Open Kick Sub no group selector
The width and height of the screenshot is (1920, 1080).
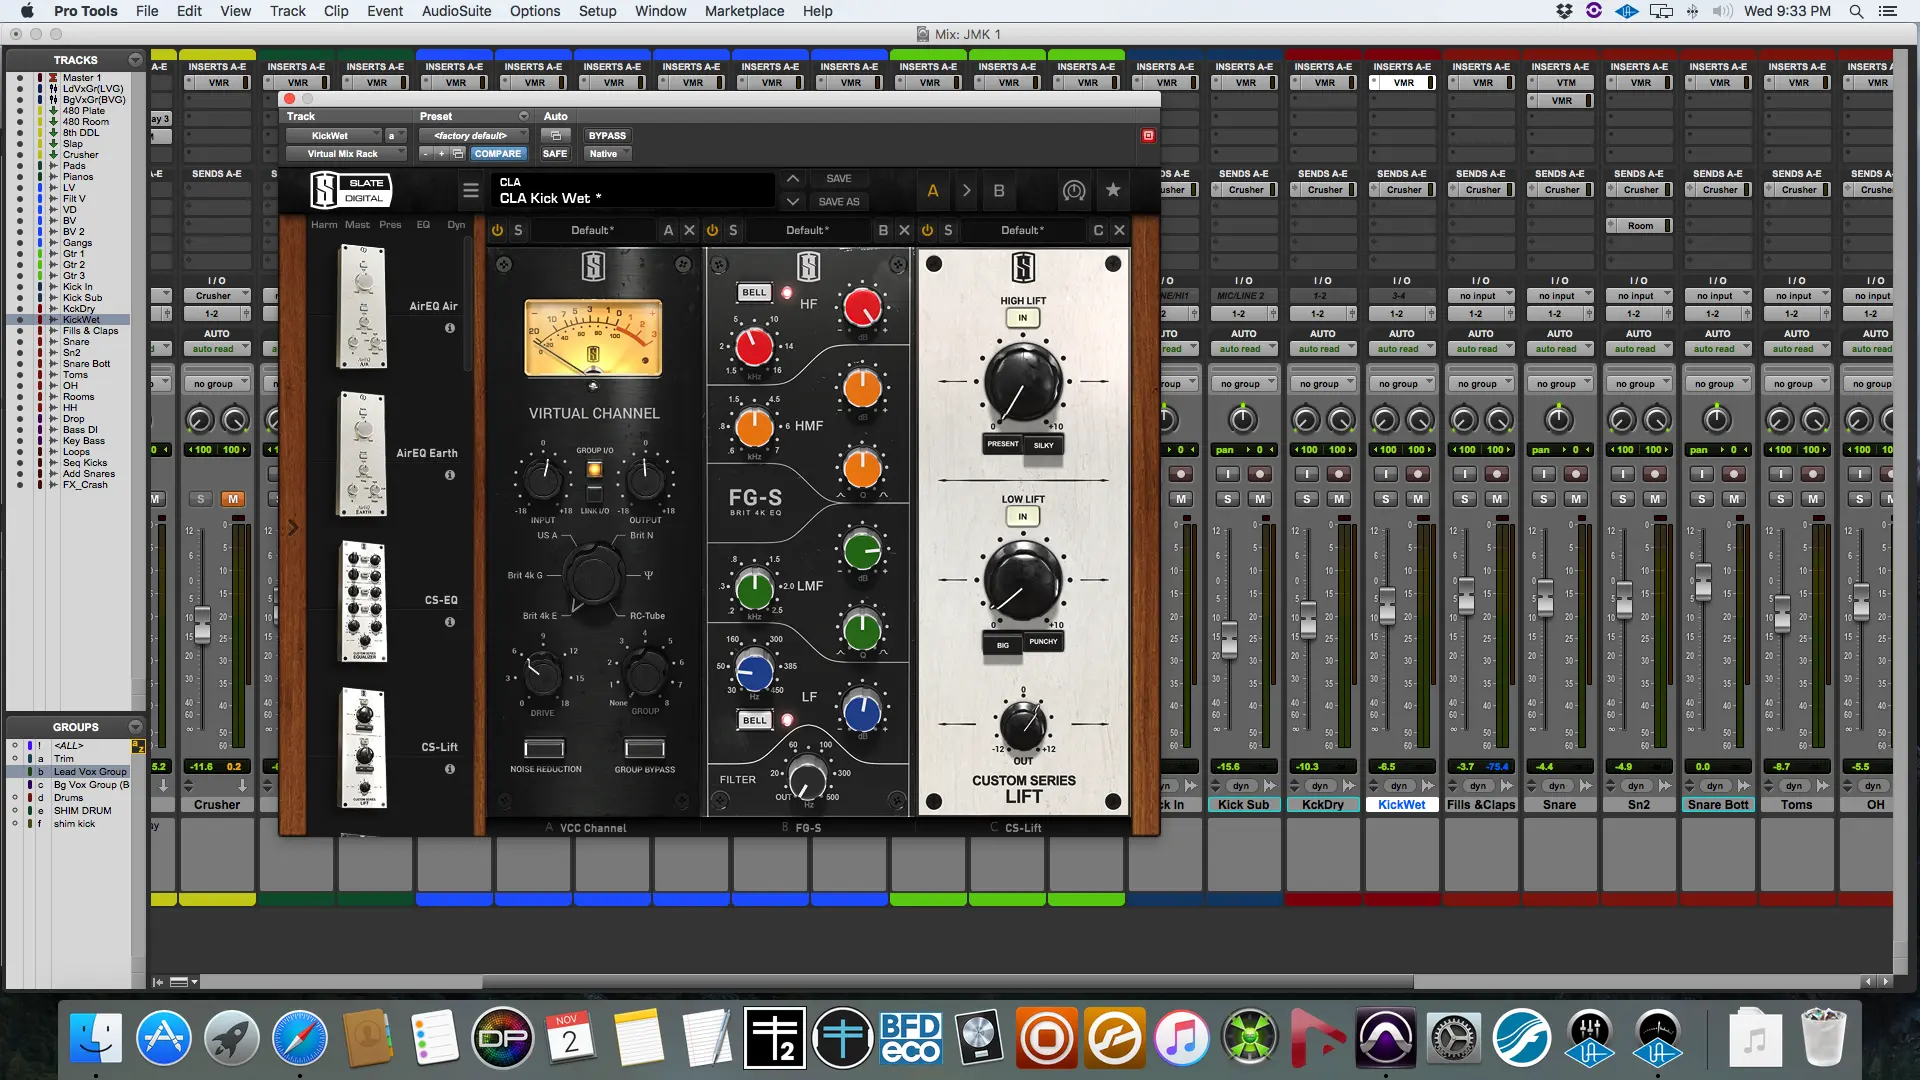click(1245, 384)
